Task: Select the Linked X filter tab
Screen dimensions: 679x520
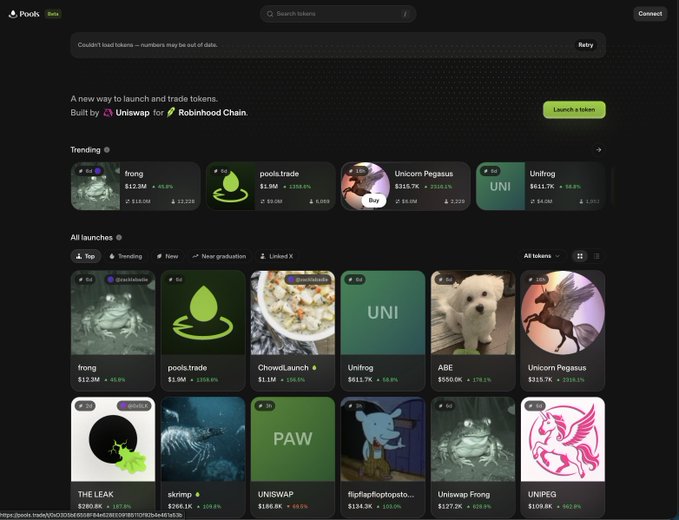Action: point(276,256)
